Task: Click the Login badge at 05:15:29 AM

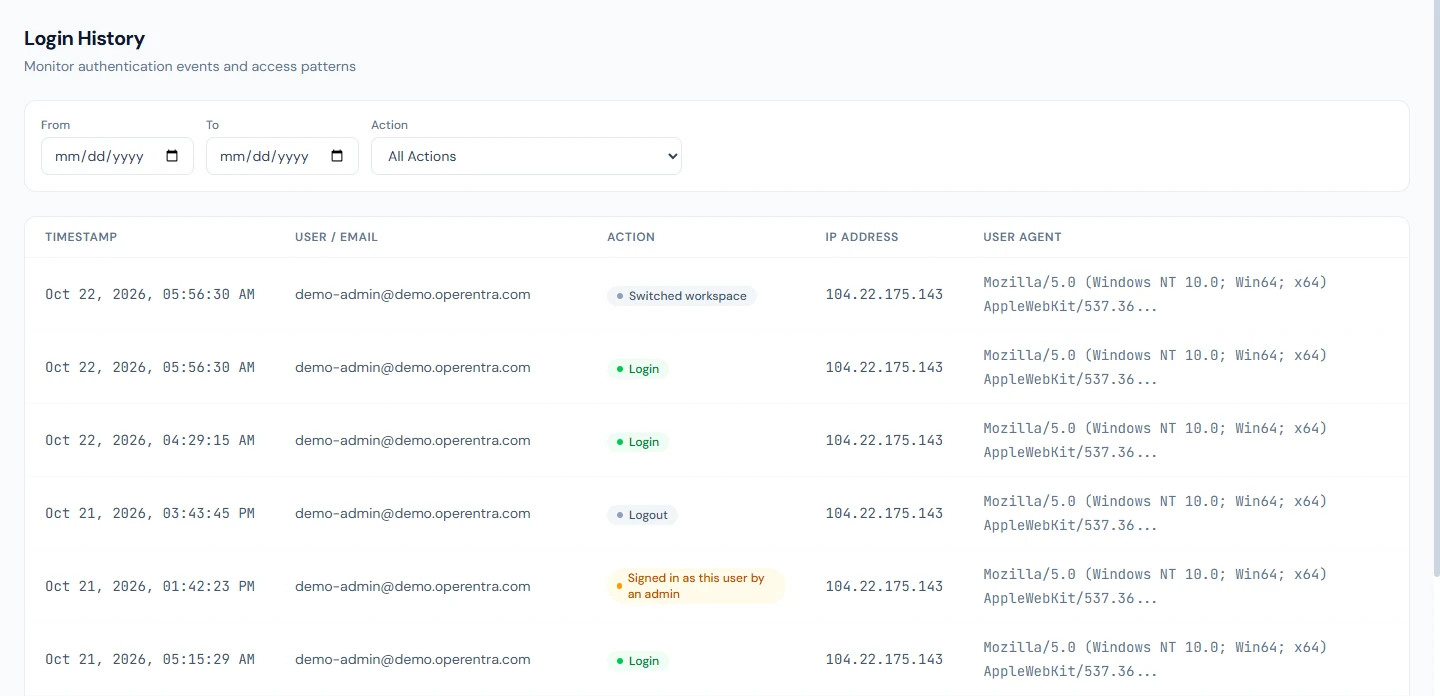Action: [x=637, y=661]
